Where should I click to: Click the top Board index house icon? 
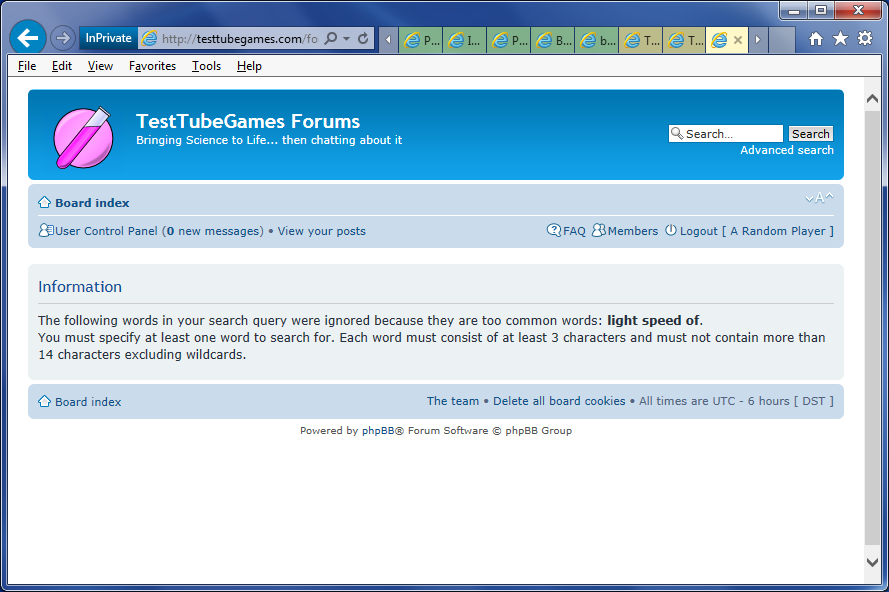click(44, 202)
